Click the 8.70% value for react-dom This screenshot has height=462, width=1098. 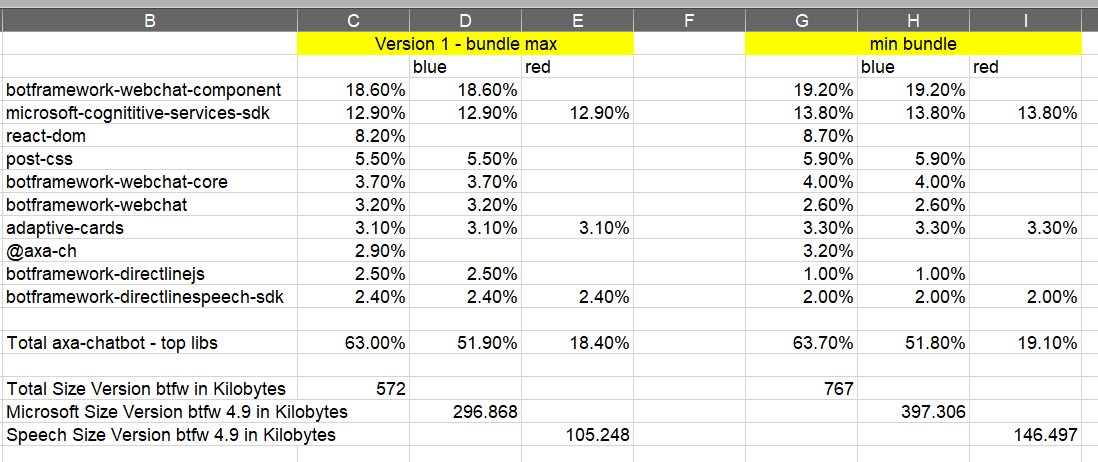point(827,136)
